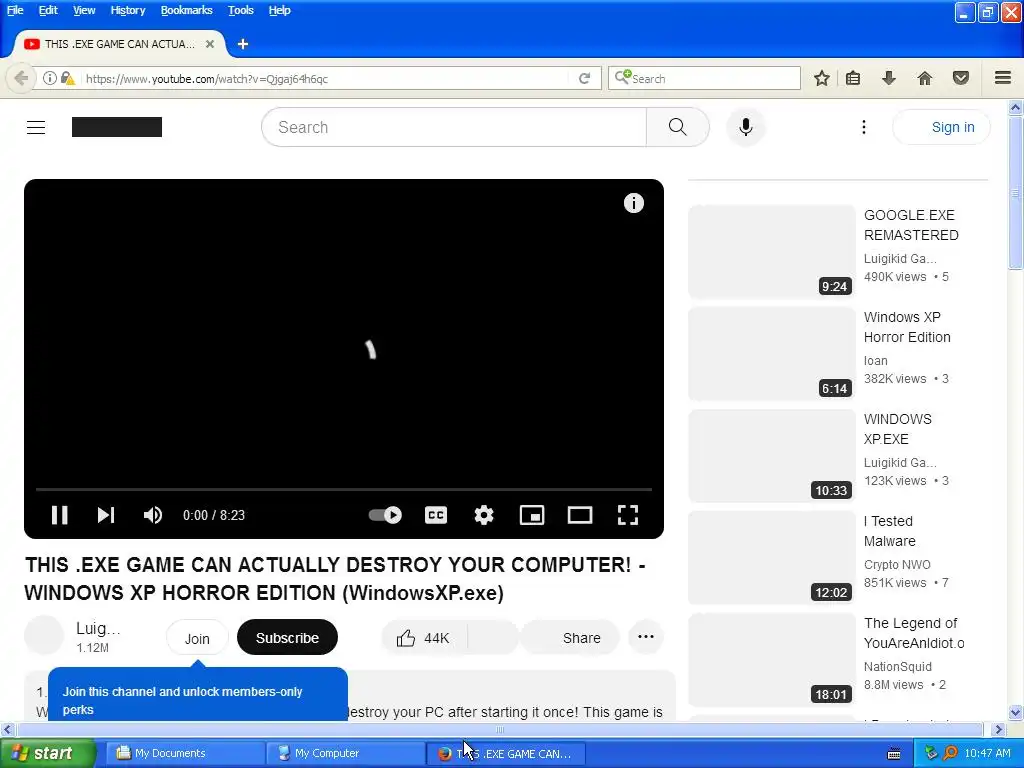
Task: Click the on-screen keyboard tray icon
Action: pyautogui.click(x=894, y=754)
